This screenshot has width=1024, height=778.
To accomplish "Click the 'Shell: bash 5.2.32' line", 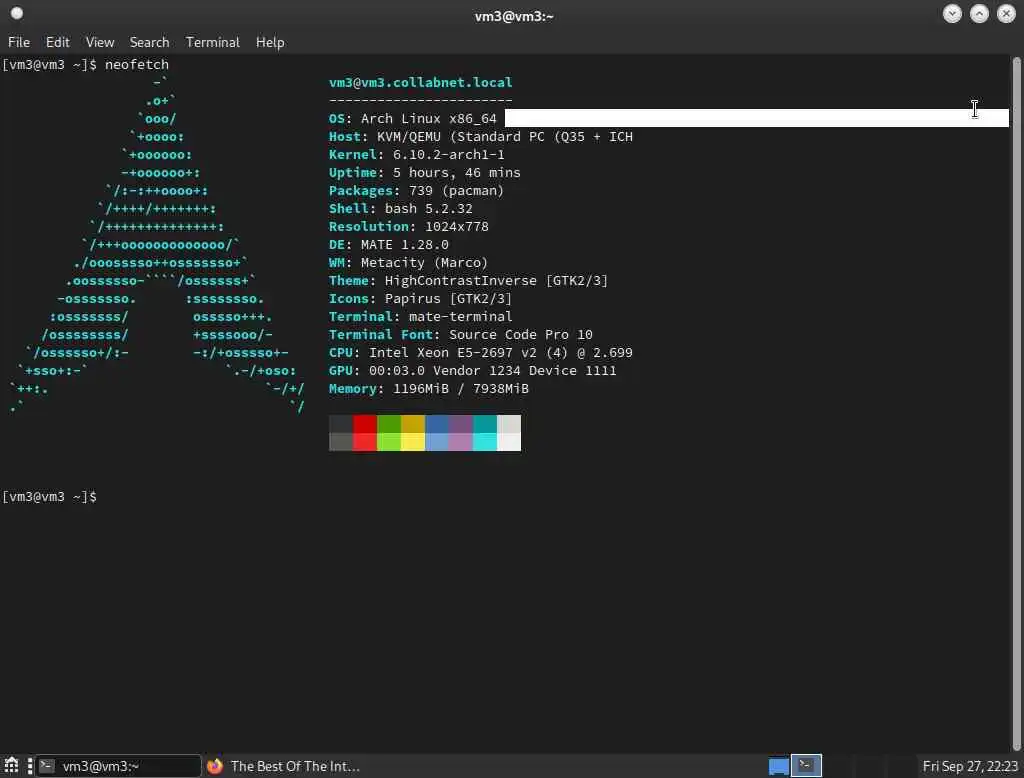I will point(400,208).
